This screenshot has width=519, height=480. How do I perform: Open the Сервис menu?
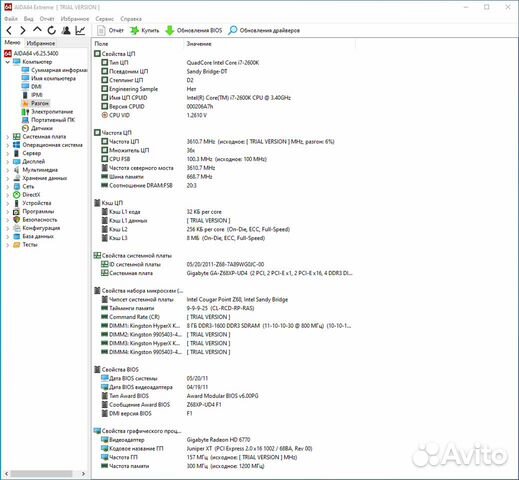click(x=105, y=19)
